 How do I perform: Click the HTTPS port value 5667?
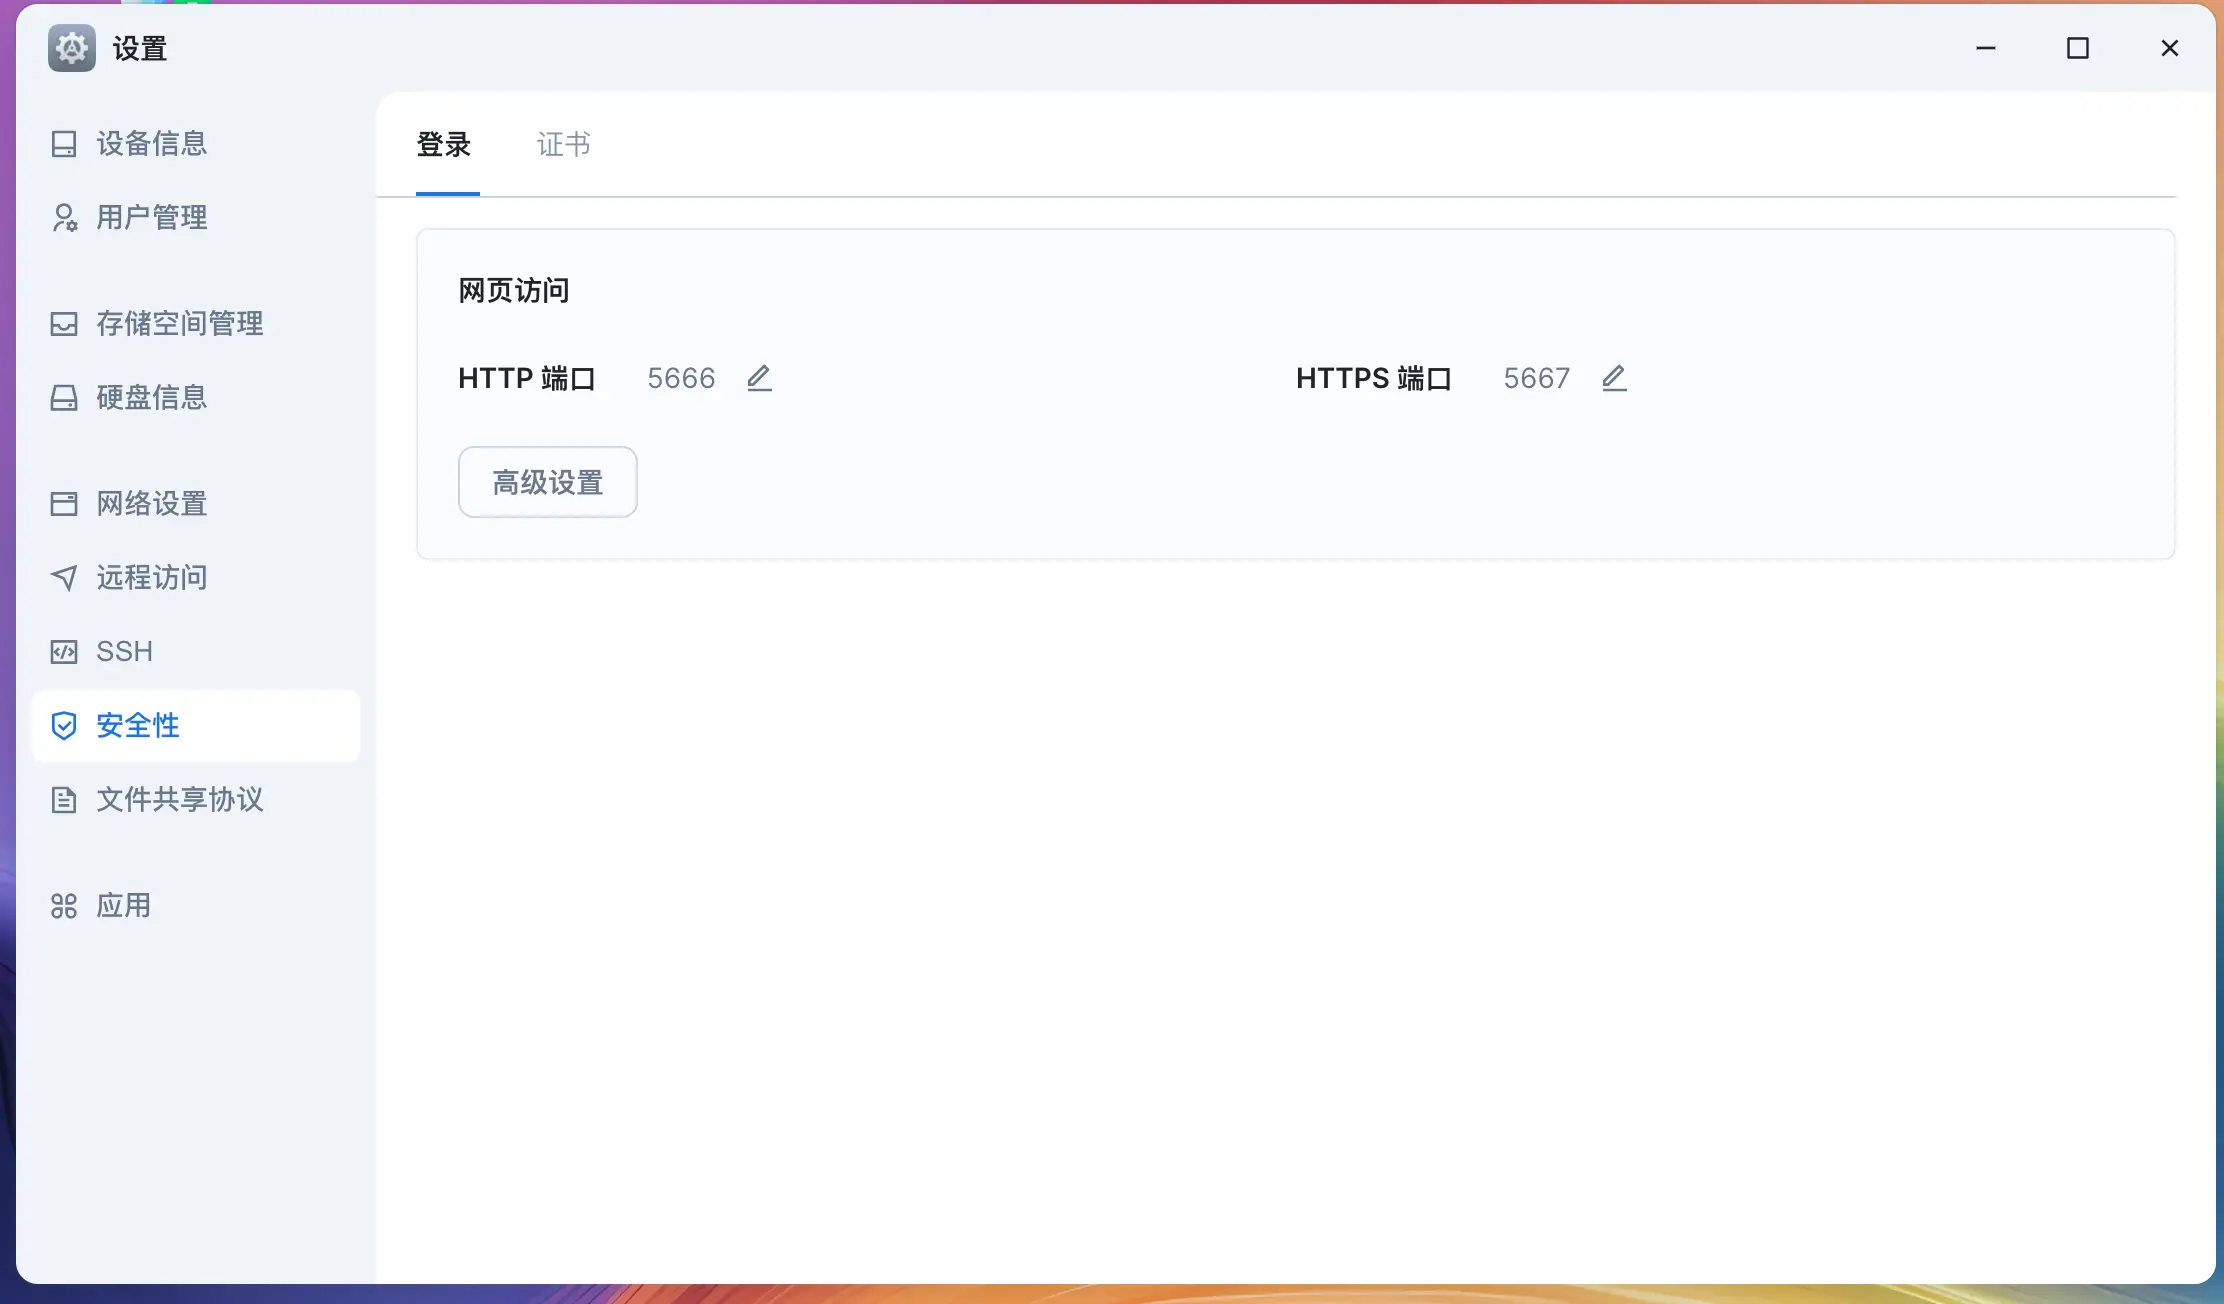coord(1537,379)
